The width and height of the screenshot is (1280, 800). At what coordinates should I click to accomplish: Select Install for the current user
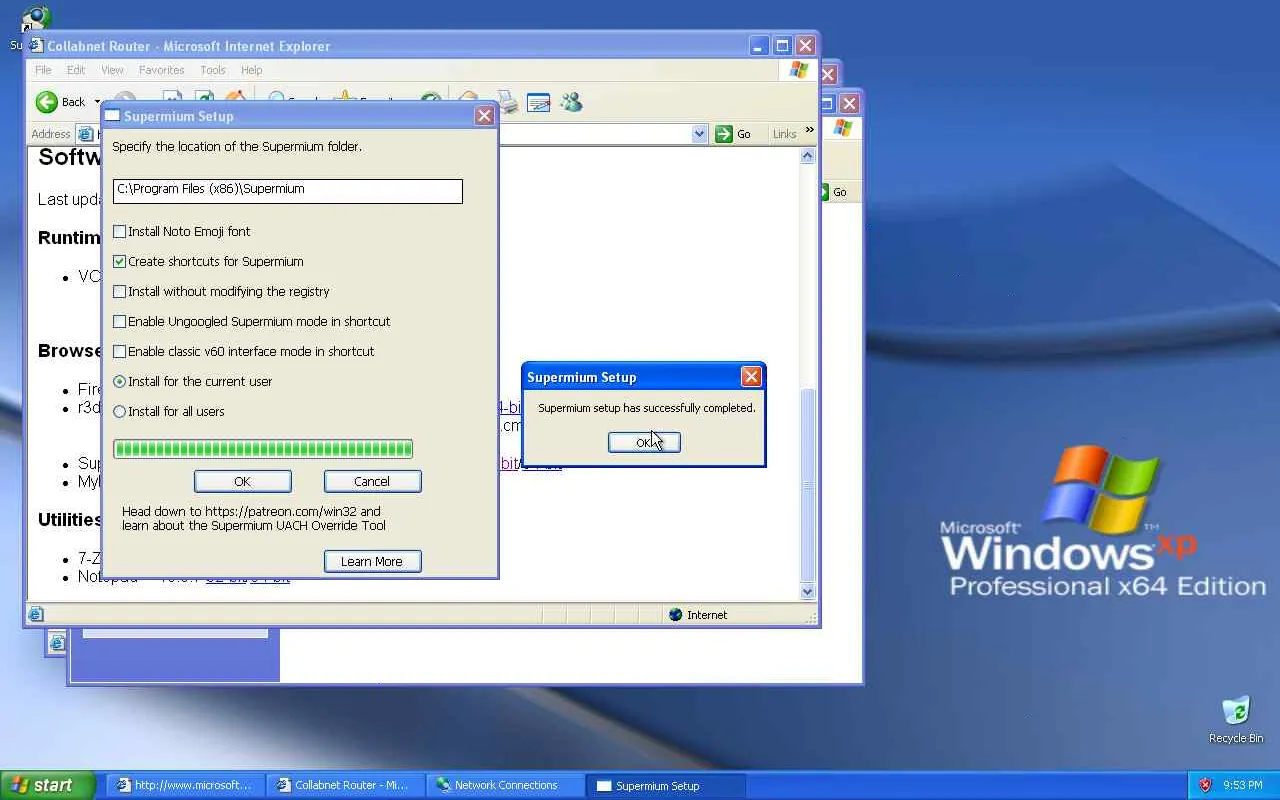tap(120, 381)
